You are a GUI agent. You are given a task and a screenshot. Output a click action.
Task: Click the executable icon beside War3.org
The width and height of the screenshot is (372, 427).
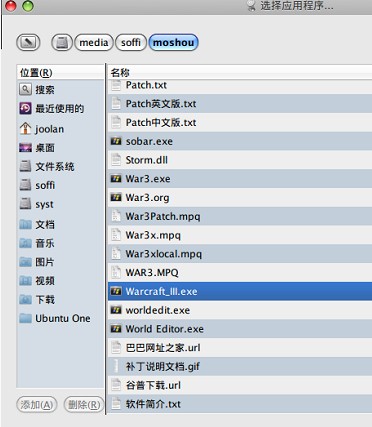pos(116,198)
